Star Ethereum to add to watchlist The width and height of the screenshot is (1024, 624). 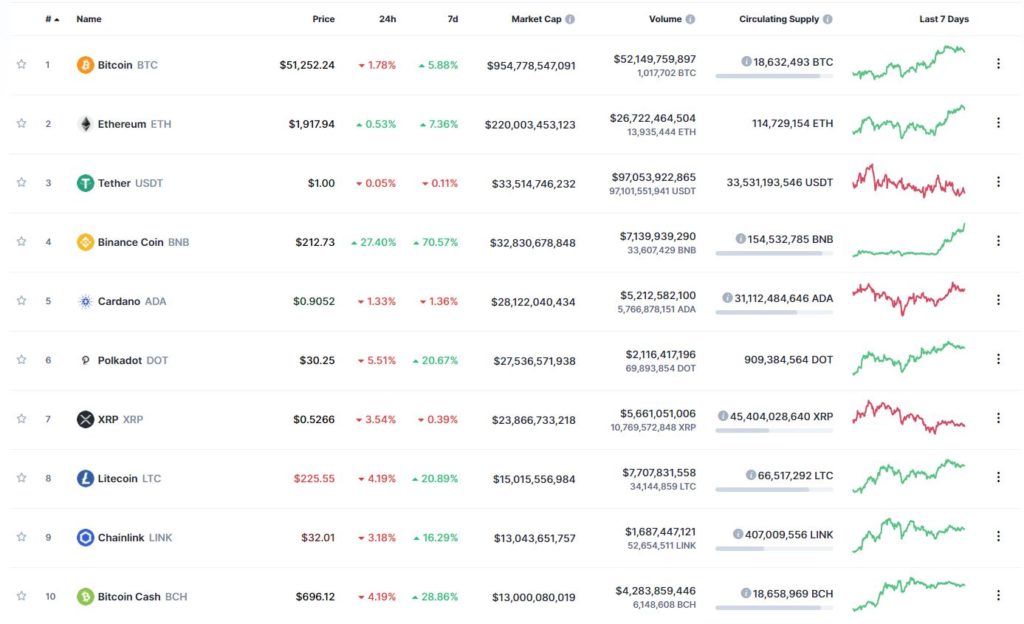(22, 123)
